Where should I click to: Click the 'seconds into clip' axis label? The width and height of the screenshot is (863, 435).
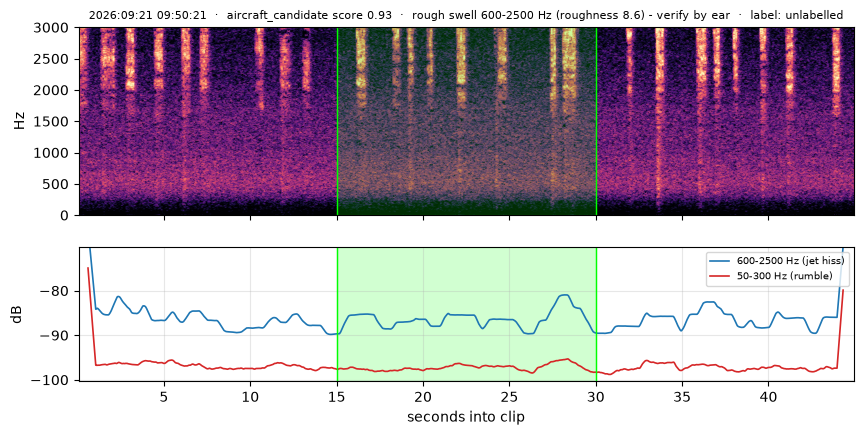point(466,417)
